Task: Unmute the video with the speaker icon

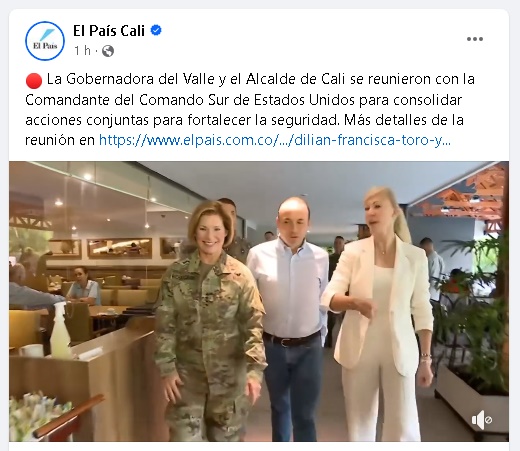Action: point(482,420)
